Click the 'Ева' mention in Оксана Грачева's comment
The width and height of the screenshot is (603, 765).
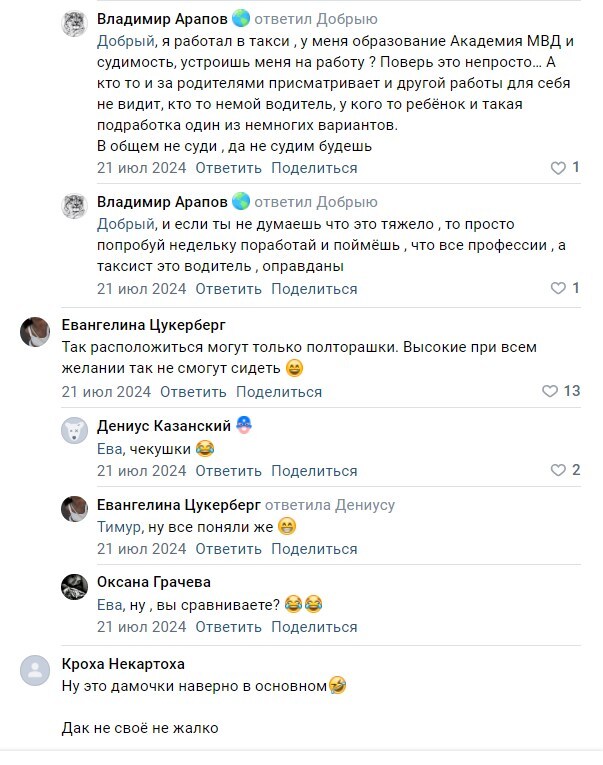tap(109, 604)
